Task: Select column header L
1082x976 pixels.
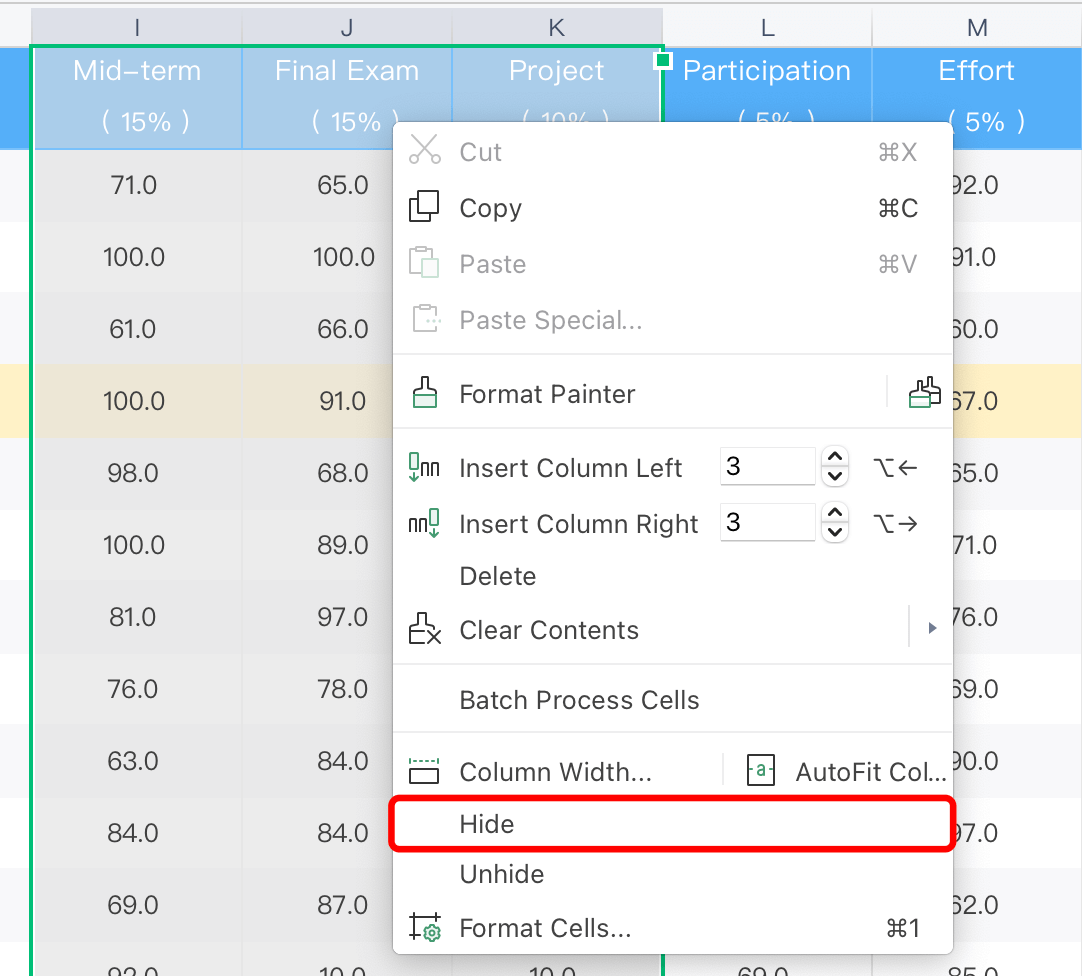Action: point(766,26)
